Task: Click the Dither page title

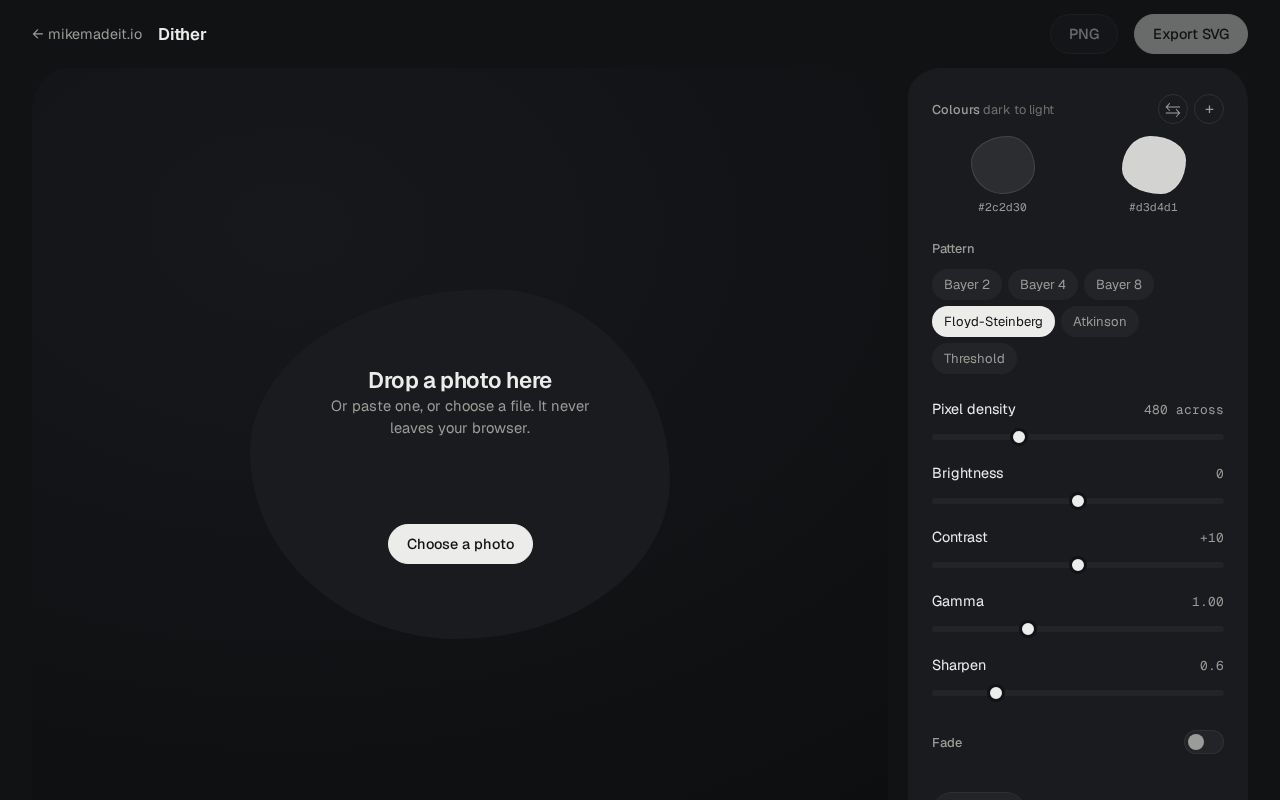Action: [182, 34]
